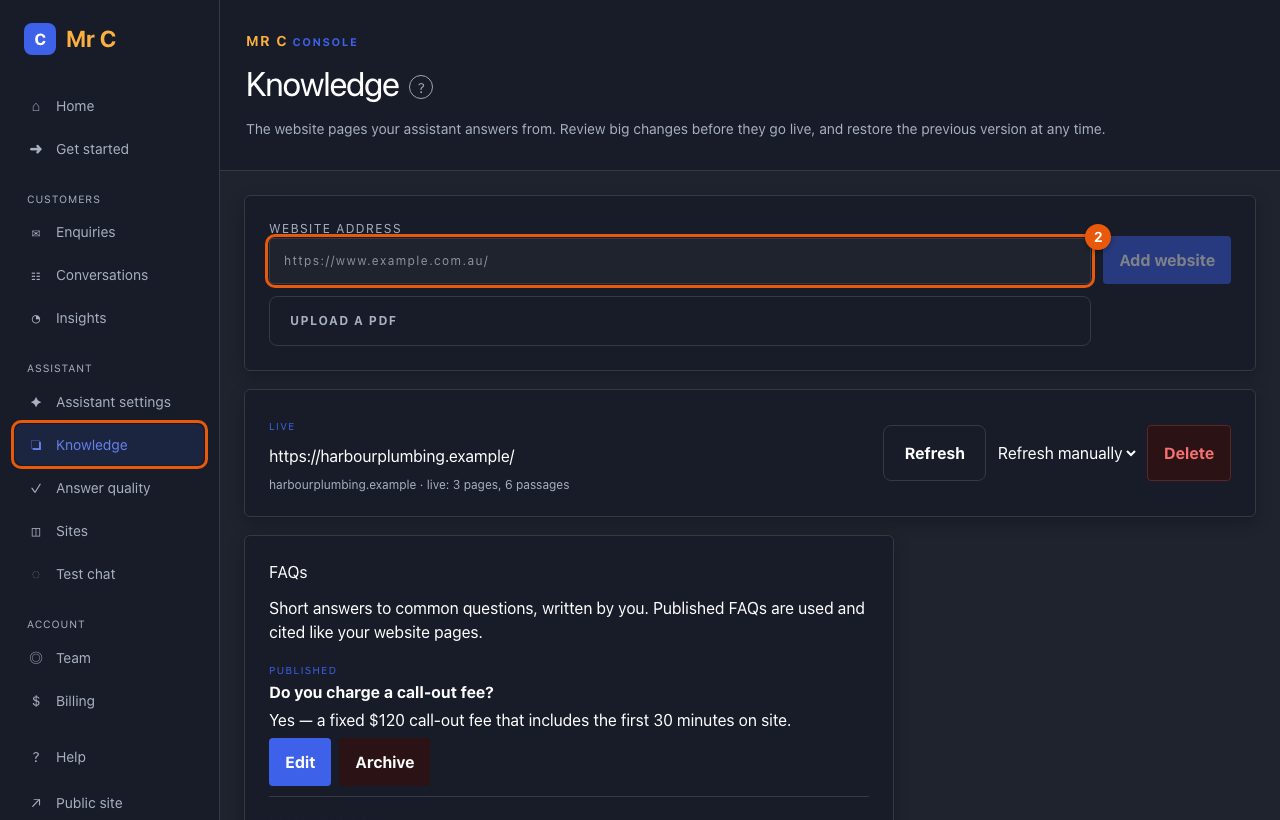
Task: Click Upload a PDF button
Action: point(680,321)
